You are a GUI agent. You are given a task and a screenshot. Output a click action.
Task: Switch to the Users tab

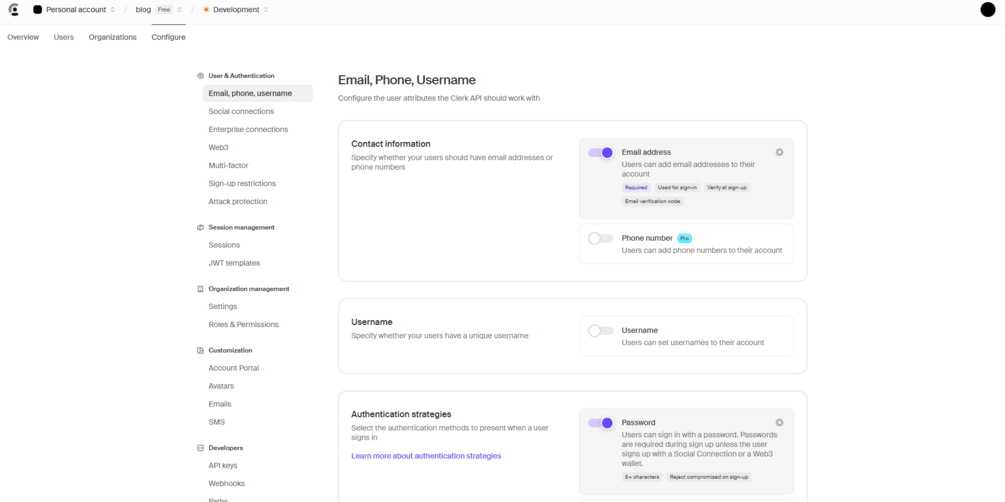pos(64,37)
